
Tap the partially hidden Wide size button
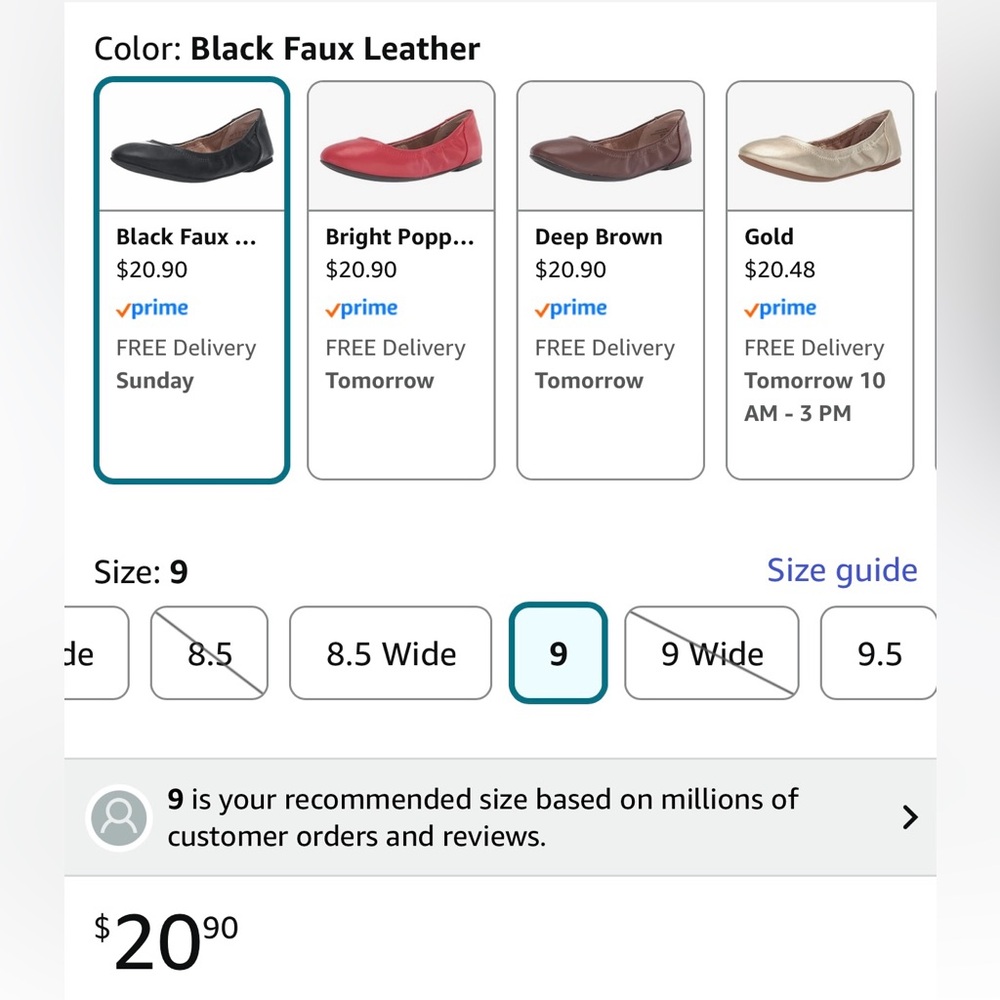(x=96, y=653)
